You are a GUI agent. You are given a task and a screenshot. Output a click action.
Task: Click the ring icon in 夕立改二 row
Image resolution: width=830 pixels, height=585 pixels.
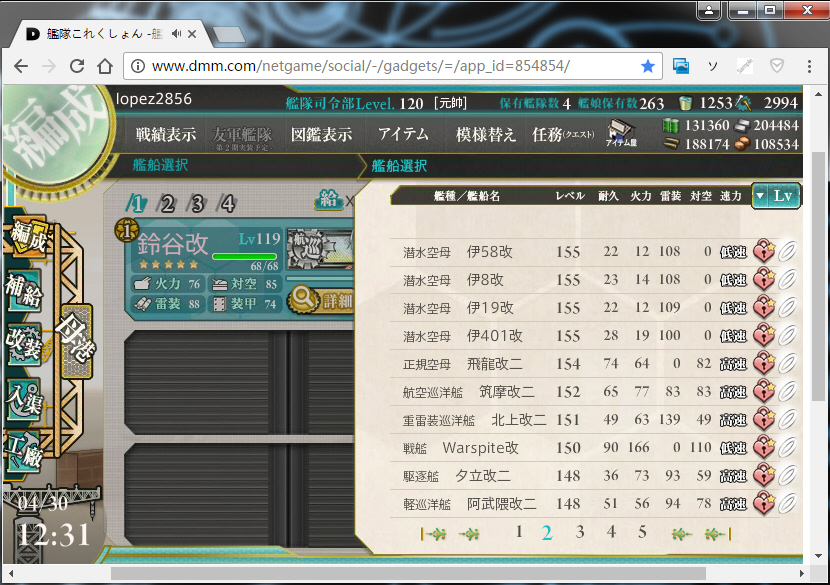(787, 475)
